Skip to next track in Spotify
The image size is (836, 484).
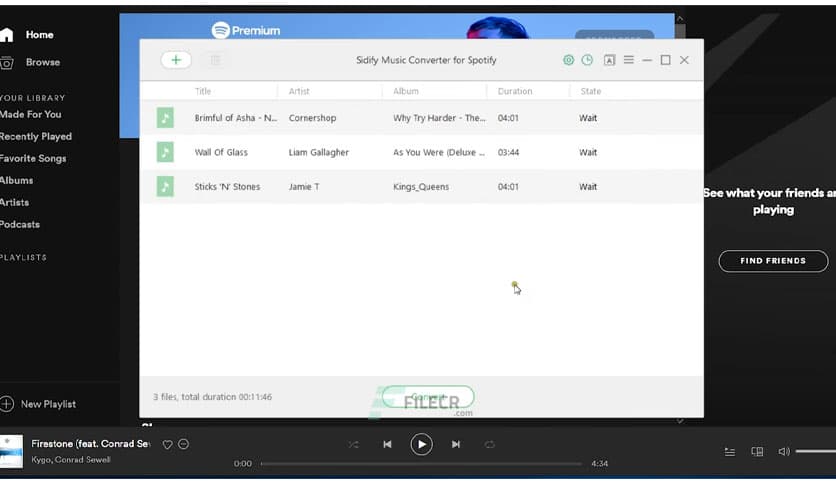click(456, 445)
